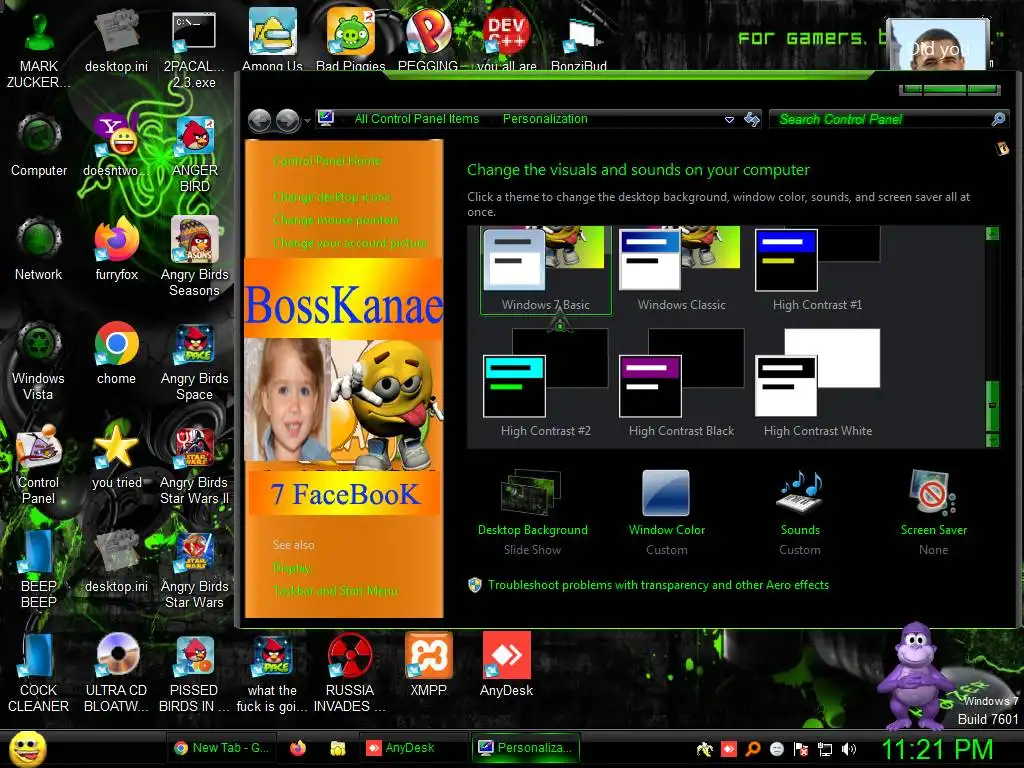Open Troubleshoot transparency and Aero effects link
Viewport: 1024px width, 768px height.
(658, 585)
